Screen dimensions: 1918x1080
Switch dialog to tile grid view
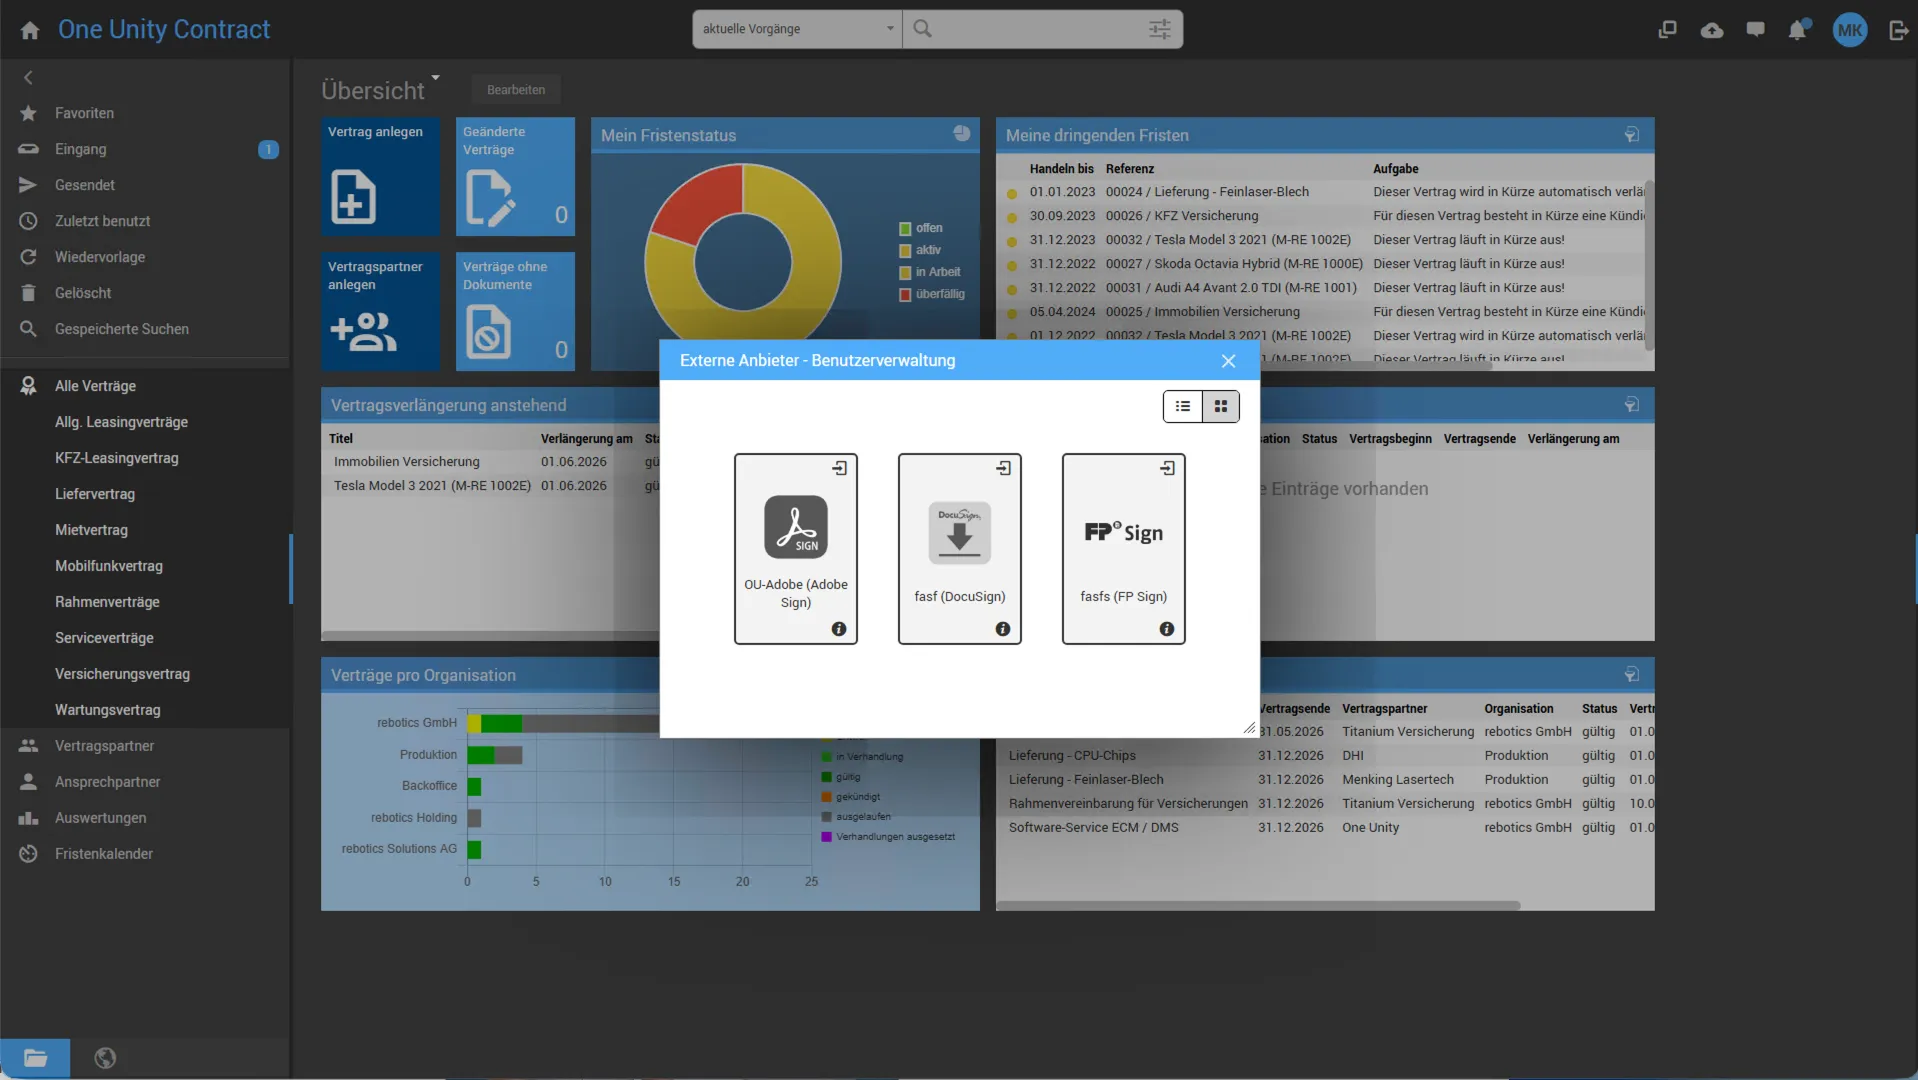[x=1221, y=406]
